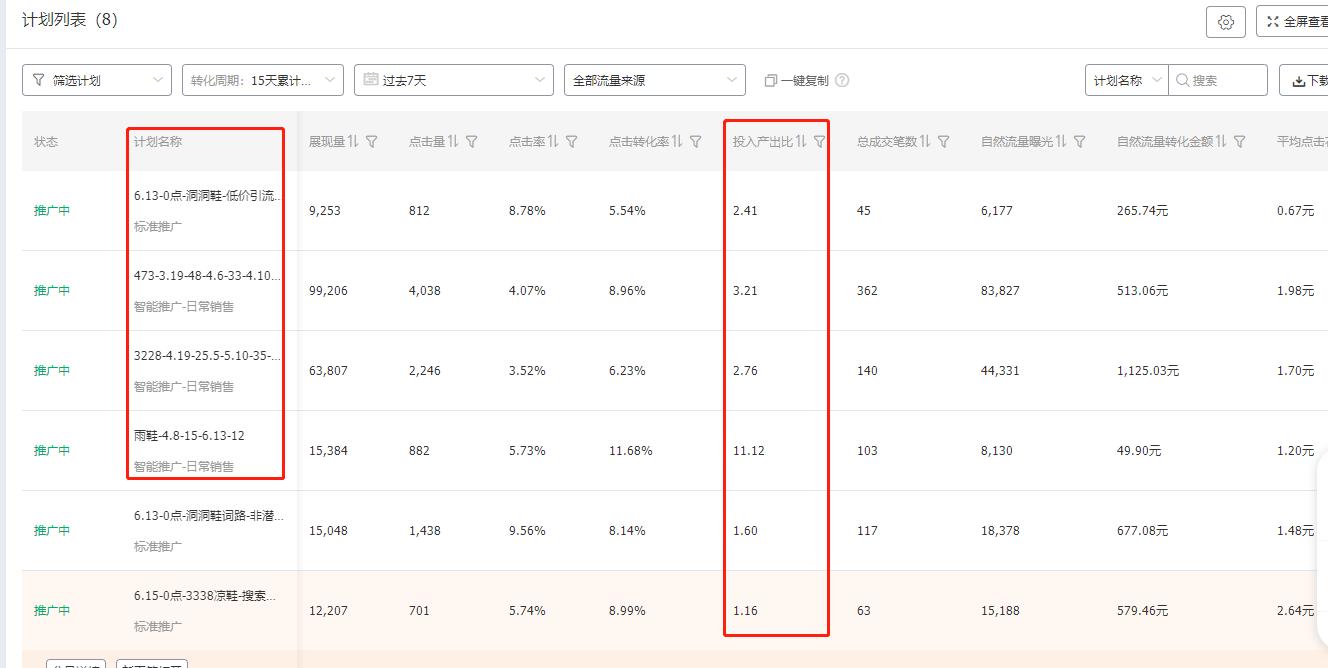This screenshot has width=1328, height=668.
Task: Open the help icon beside 一键复制
Action: pos(841,80)
